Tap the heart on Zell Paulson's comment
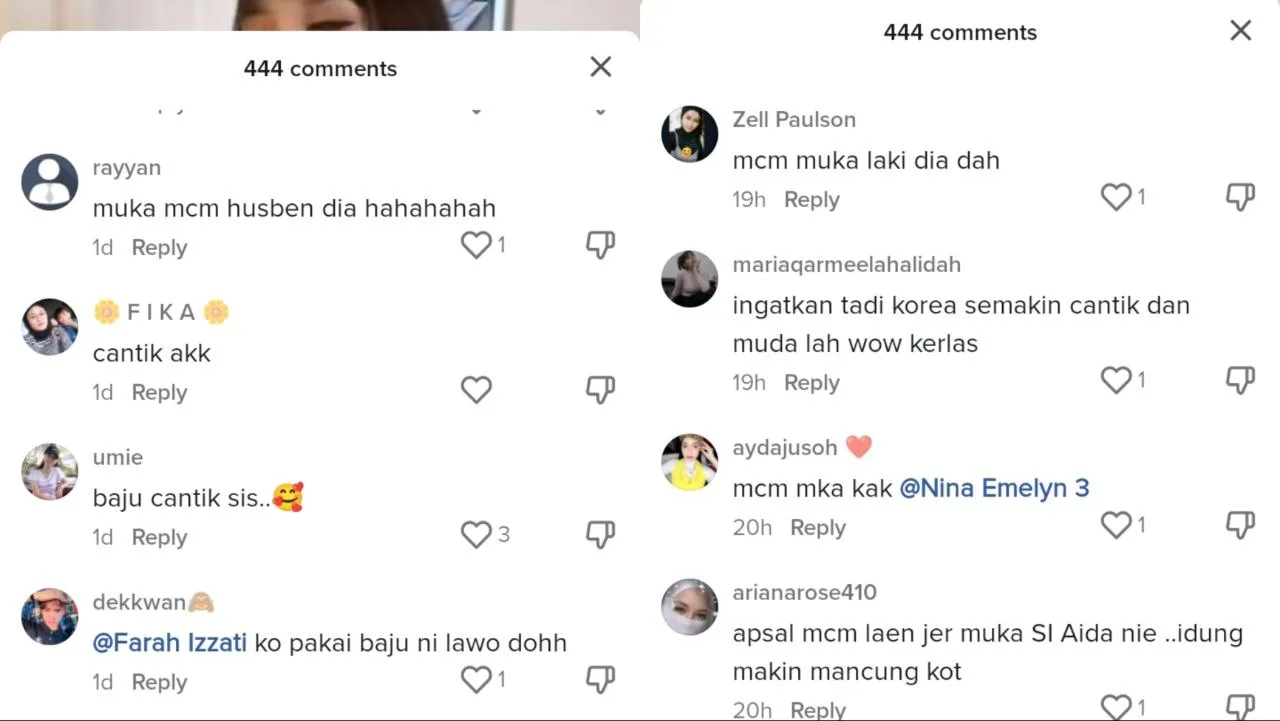The width and height of the screenshot is (1280, 721). [x=1116, y=197]
